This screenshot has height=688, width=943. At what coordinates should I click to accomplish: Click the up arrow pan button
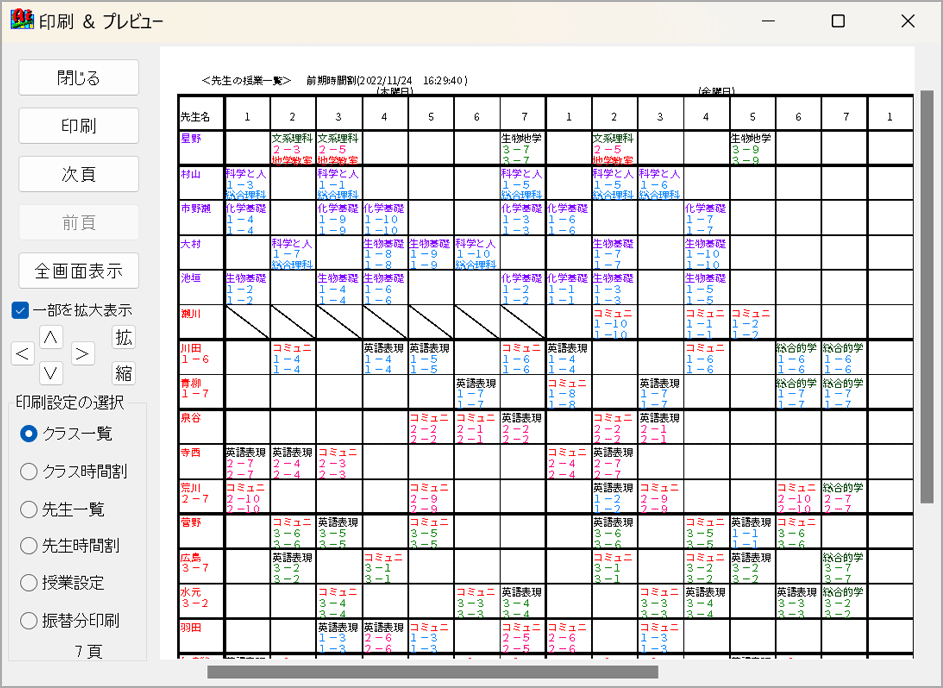51,337
